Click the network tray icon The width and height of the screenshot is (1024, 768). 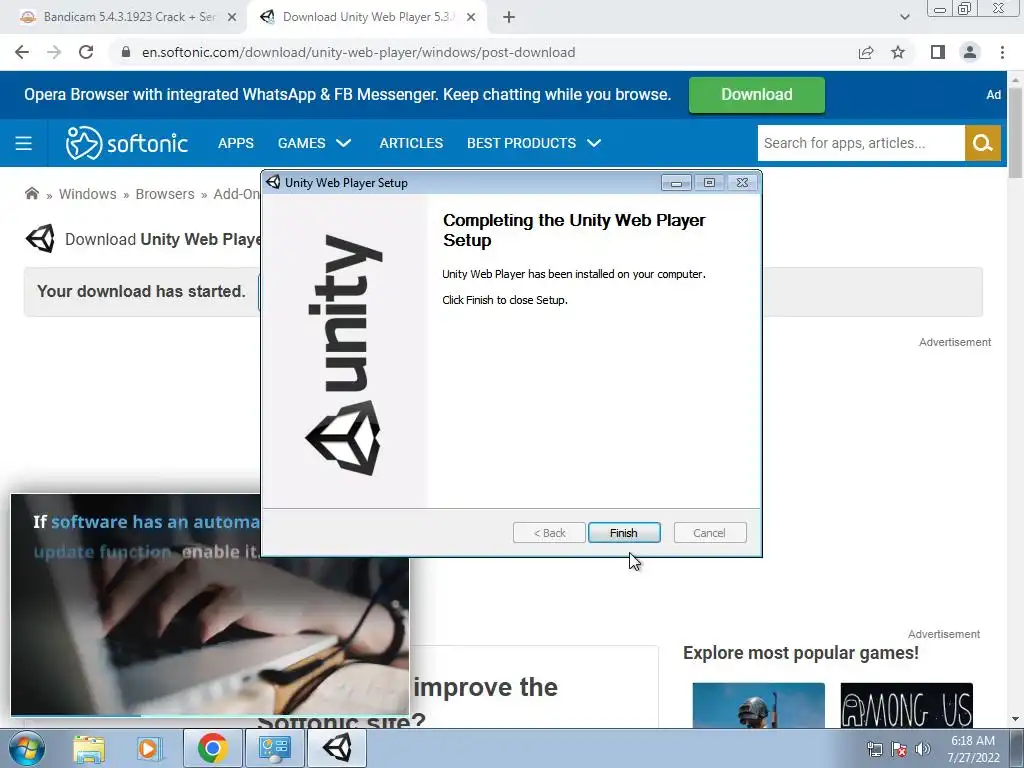pyautogui.click(x=874, y=749)
